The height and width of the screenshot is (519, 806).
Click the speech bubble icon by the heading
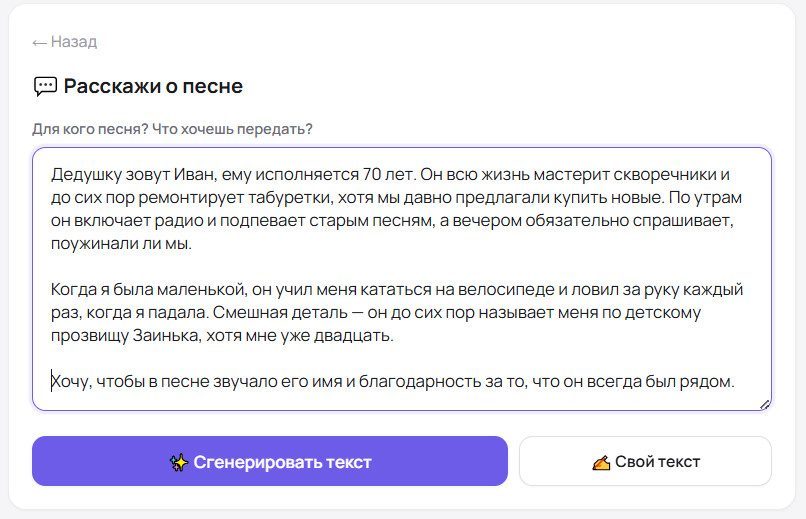tap(45, 86)
